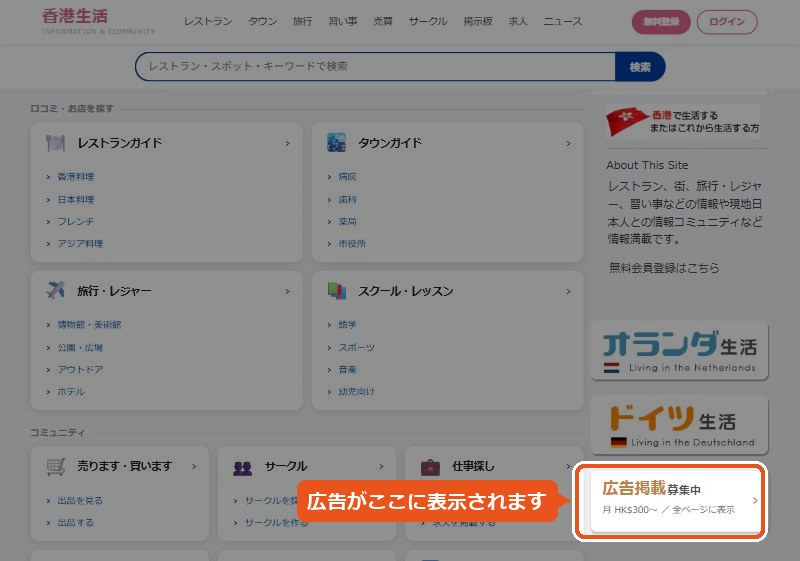Open the 公園・広場 link
800x561 pixels.
[80, 347]
